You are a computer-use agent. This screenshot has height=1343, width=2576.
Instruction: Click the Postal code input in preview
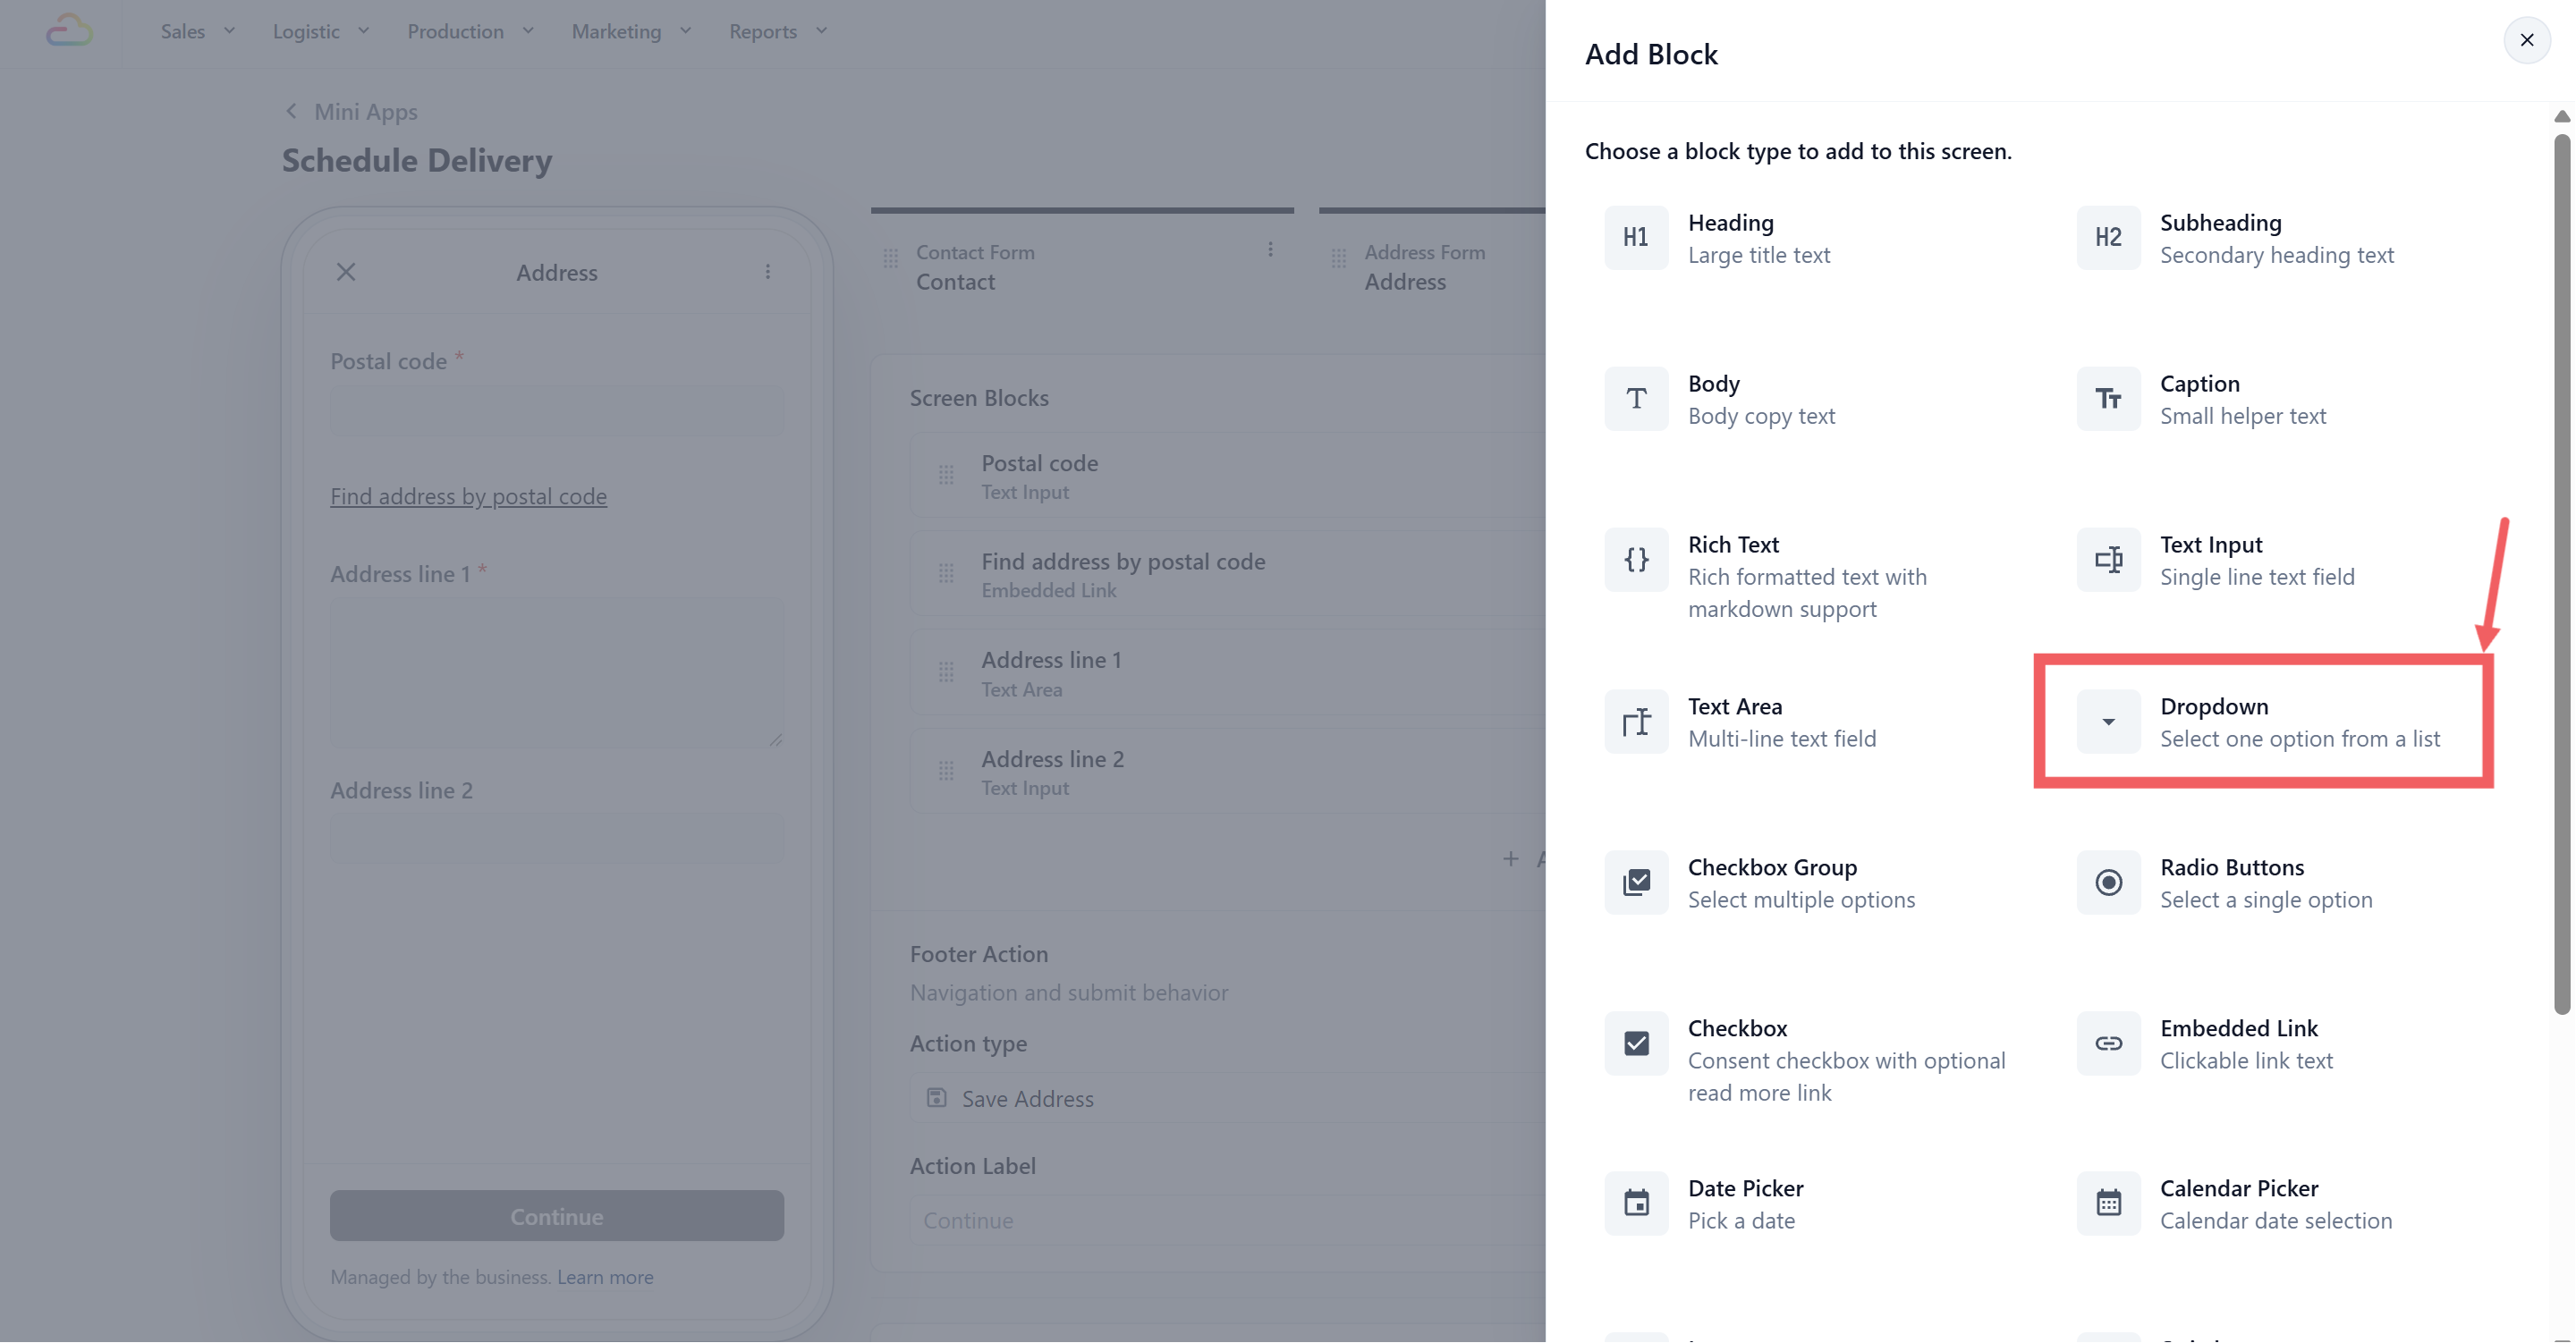556,412
